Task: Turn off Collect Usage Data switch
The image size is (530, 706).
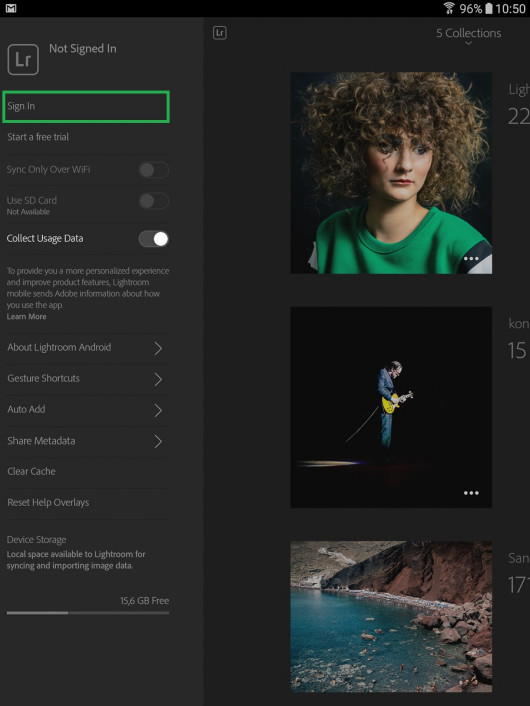Action: [x=154, y=239]
